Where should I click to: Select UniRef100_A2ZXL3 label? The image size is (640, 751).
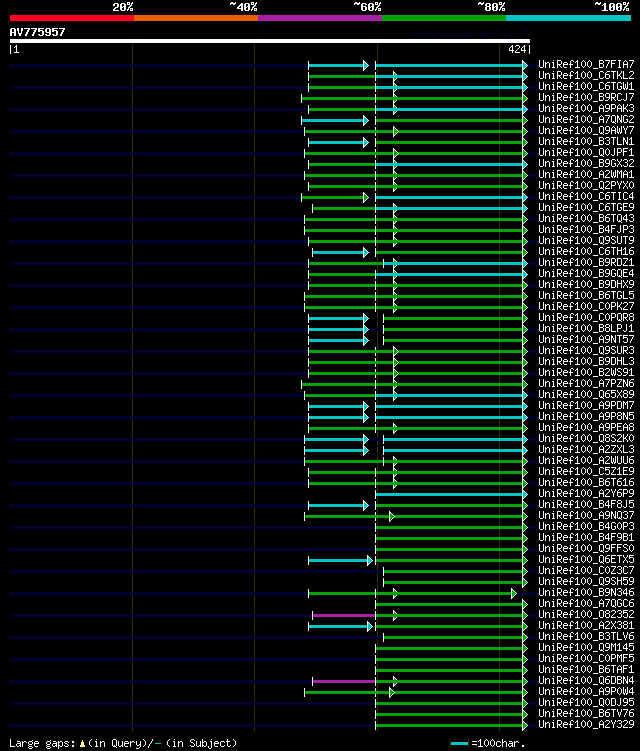coord(586,450)
